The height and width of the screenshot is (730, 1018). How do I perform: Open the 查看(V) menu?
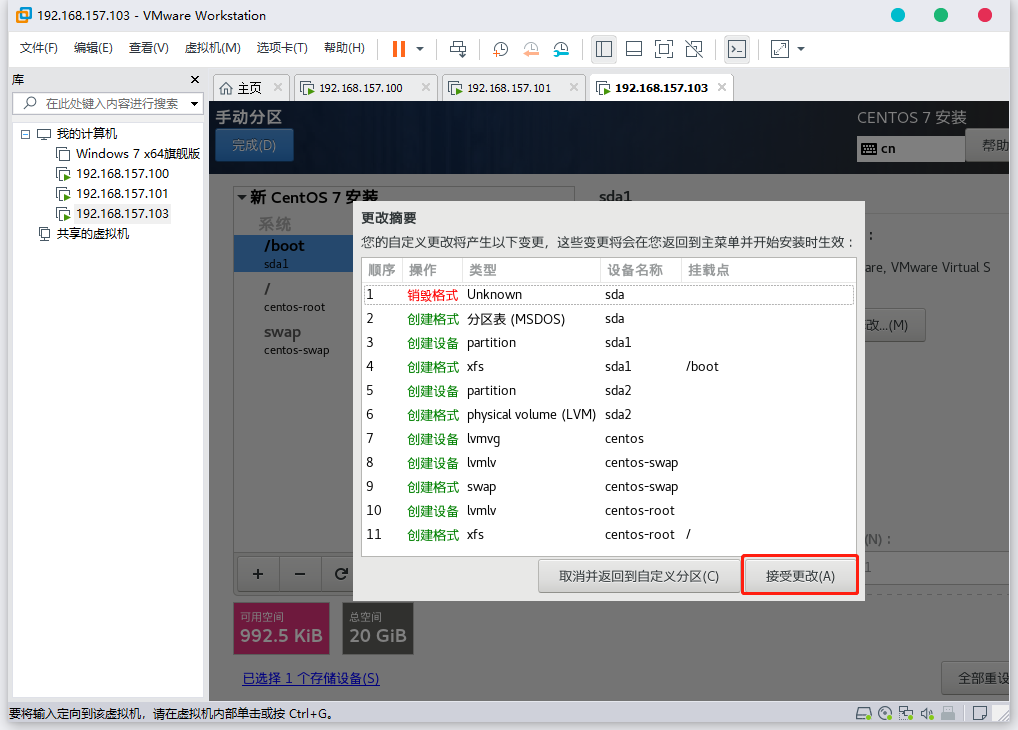point(149,48)
